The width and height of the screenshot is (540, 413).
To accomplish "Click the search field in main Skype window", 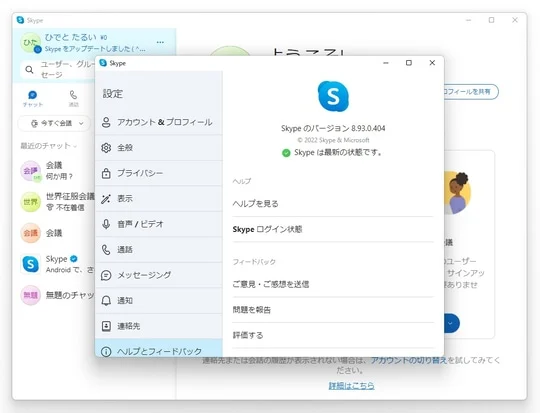I will (x=59, y=70).
